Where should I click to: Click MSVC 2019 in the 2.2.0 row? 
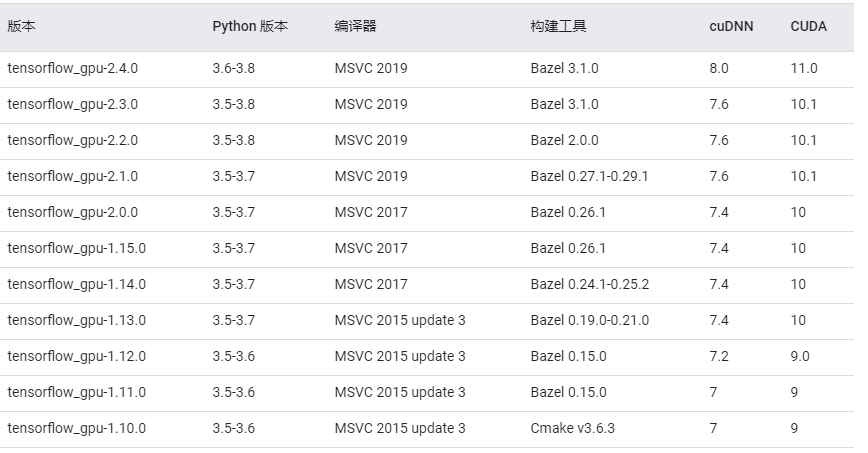(x=371, y=140)
